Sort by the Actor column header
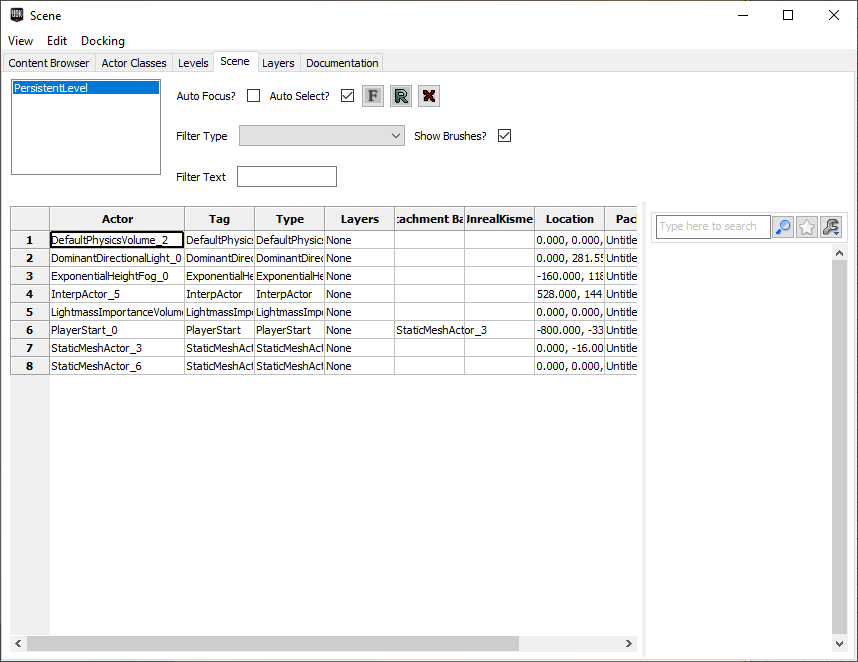The height and width of the screenshot is (662, 858). [117, 219]
